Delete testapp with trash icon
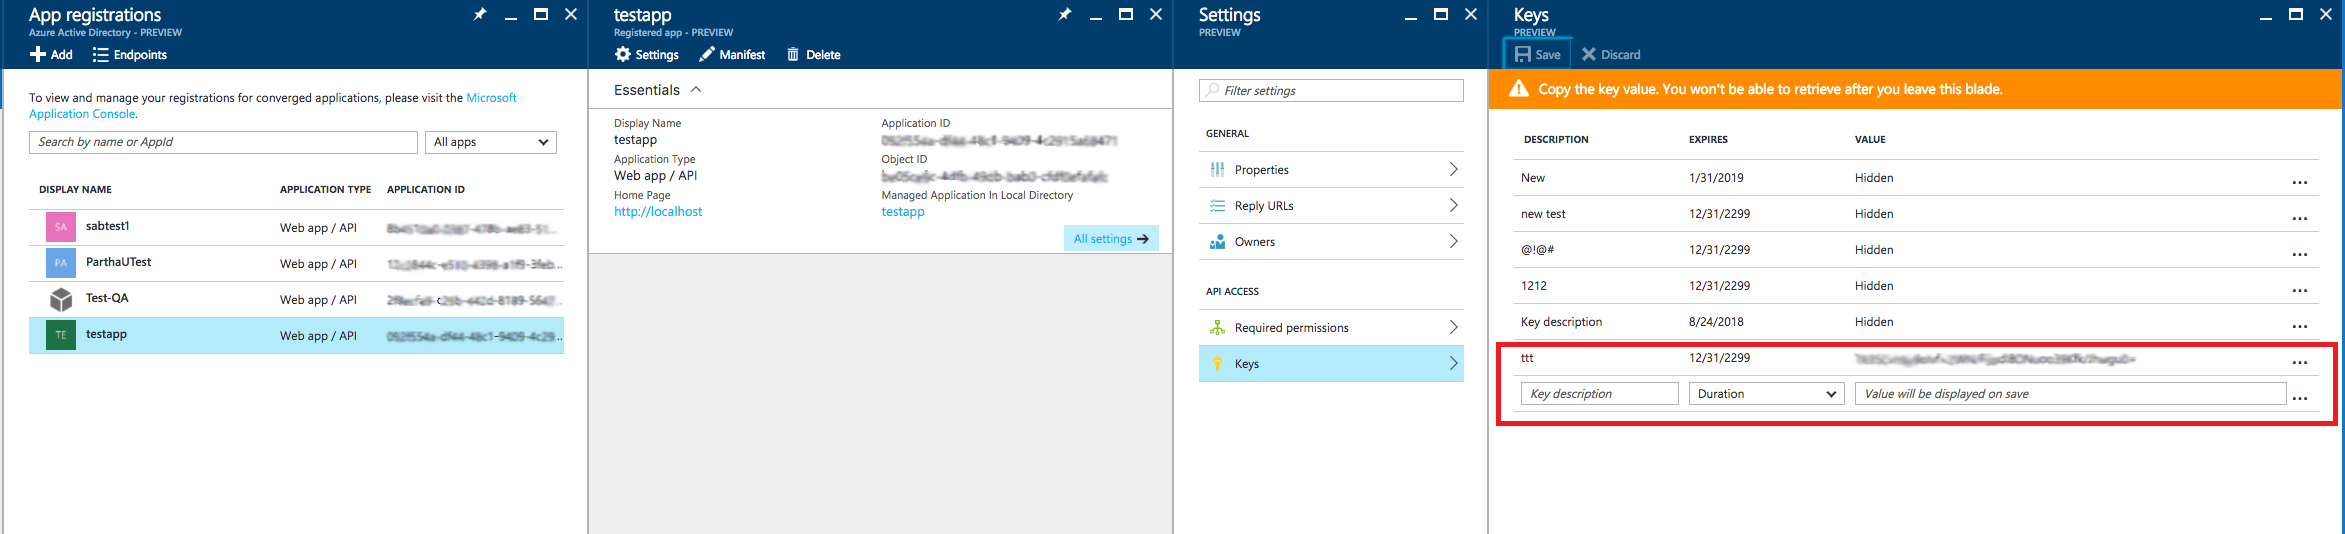The width and height of the screenshot is (2345, 534). click(793, 55)
